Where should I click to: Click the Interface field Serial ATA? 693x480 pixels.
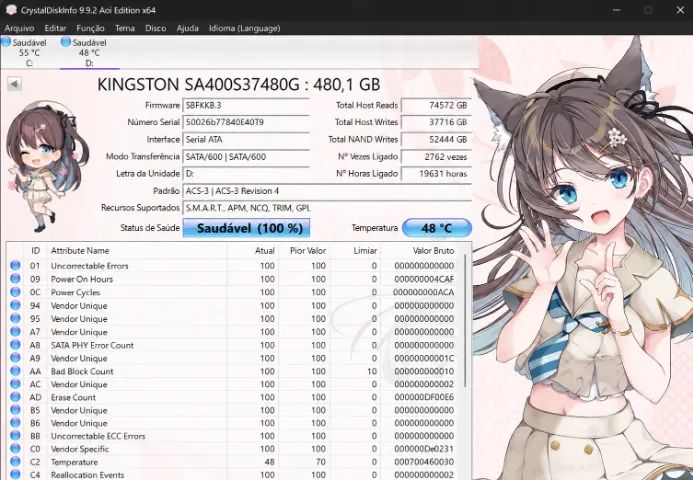point(246,139)
